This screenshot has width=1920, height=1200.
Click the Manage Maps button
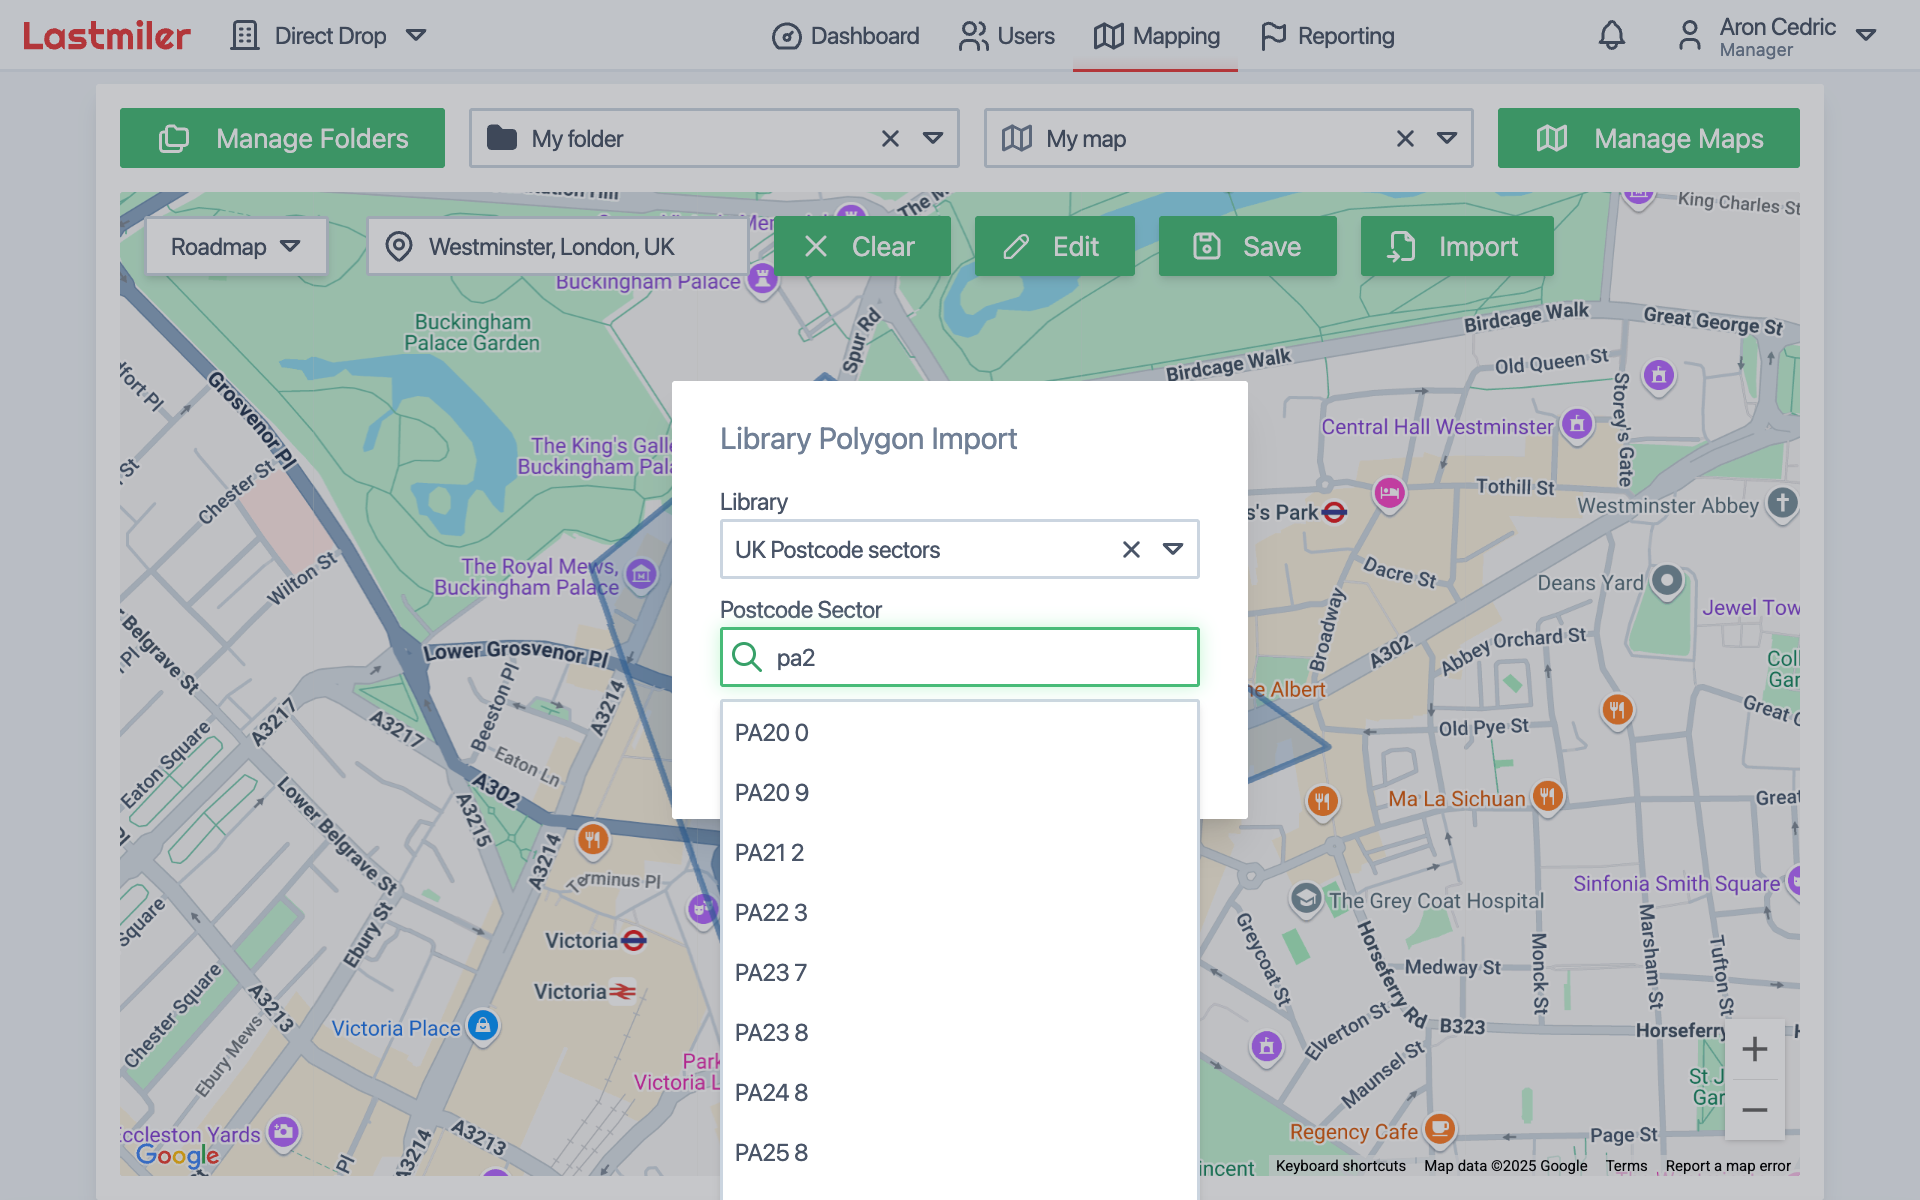[x=1648, y=138]
